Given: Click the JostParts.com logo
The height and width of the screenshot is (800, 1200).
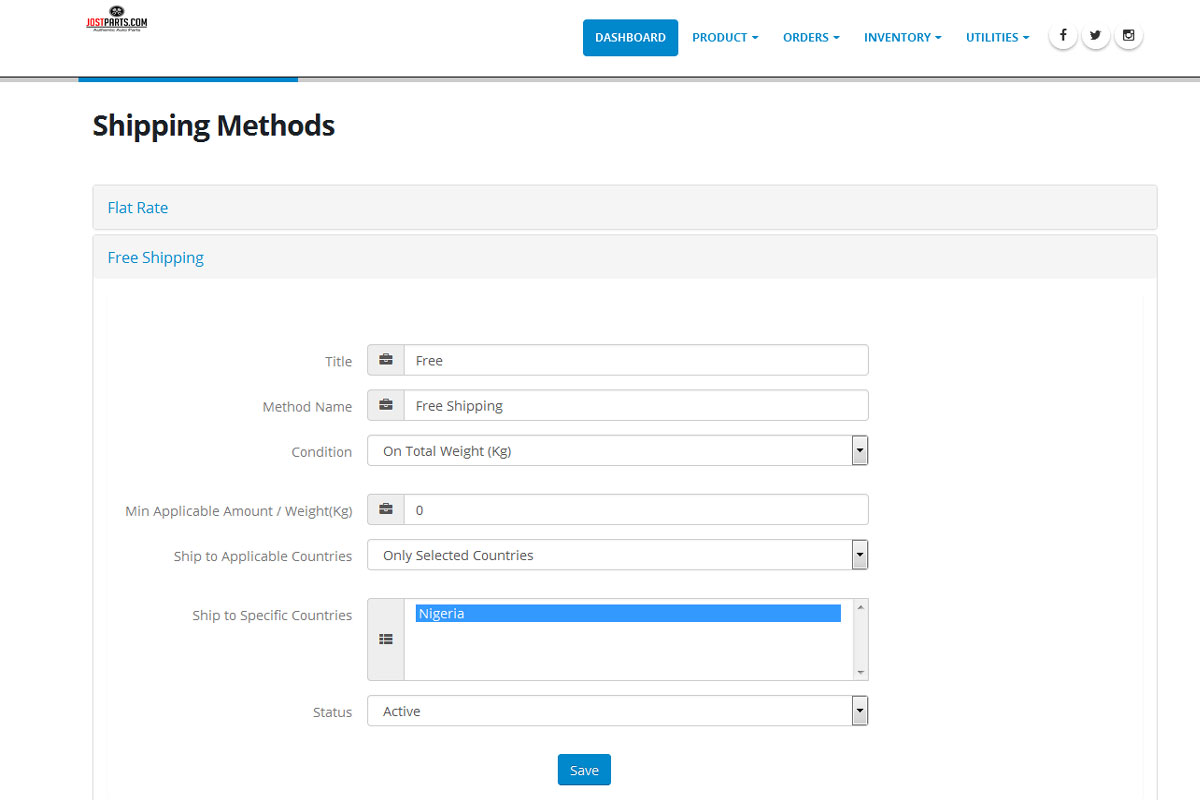Looking at the screenshot, I should (x=116, y=18).
